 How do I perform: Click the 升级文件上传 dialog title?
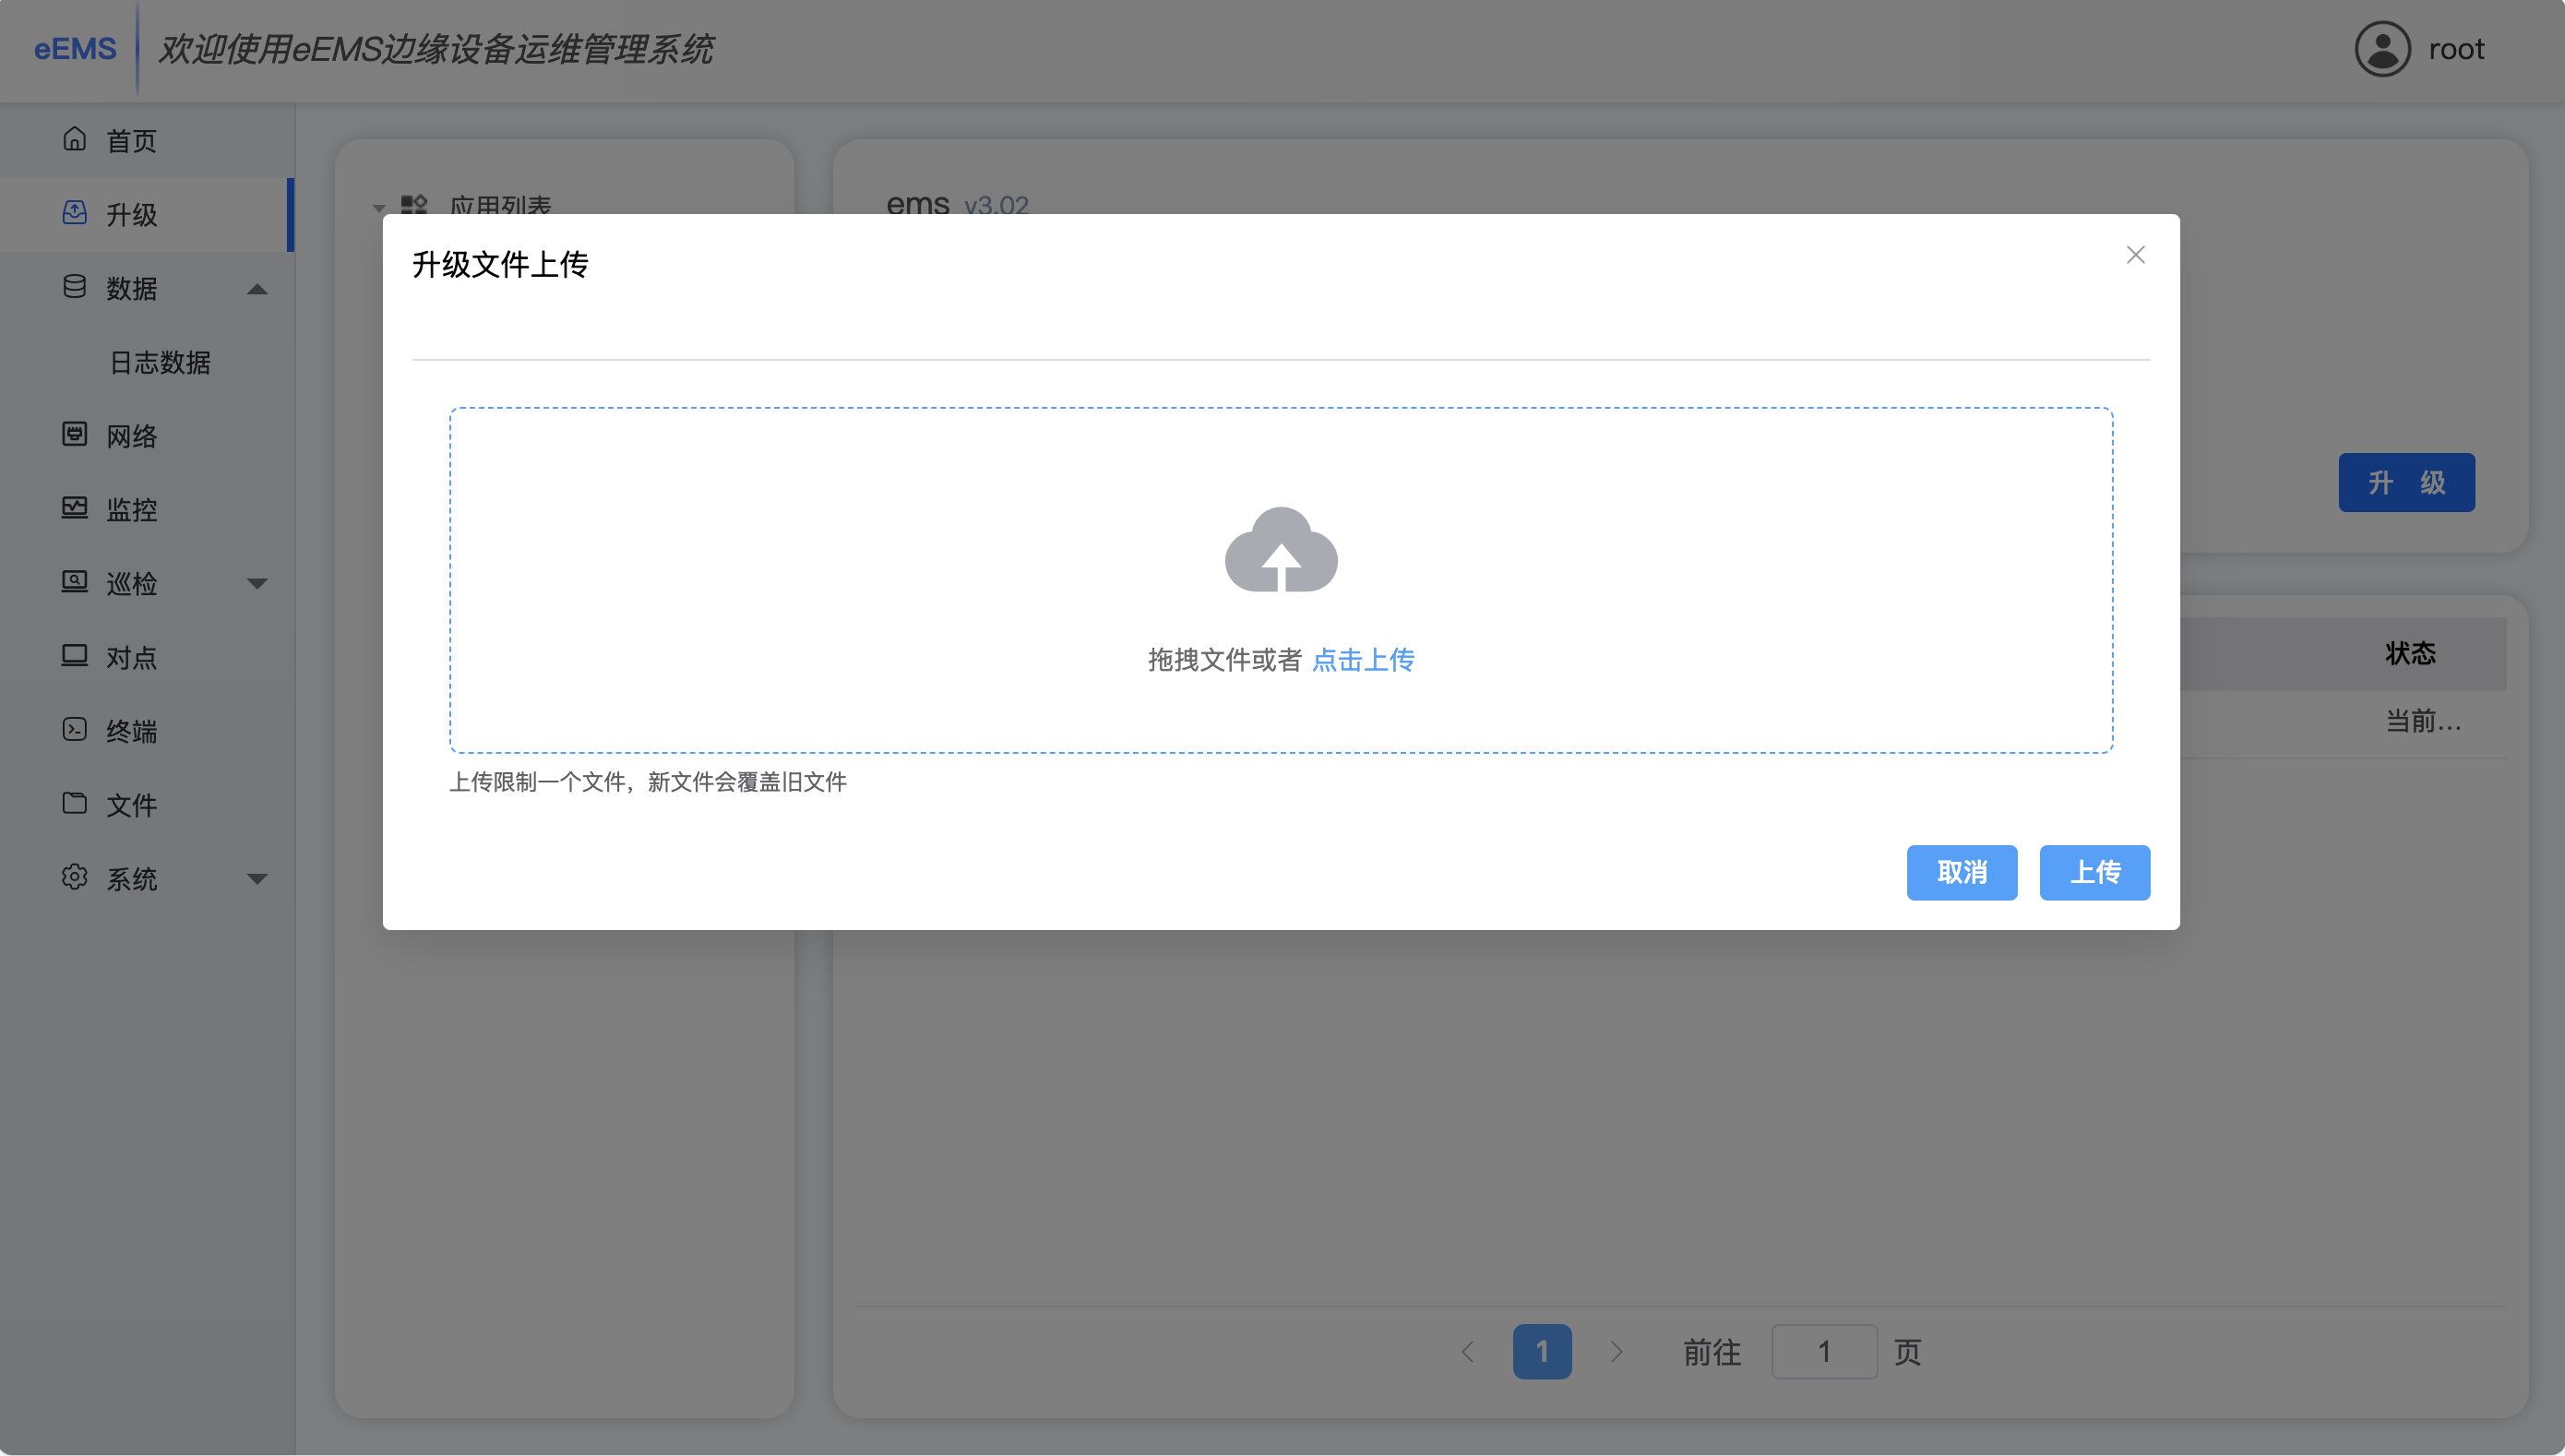[500, 265]
